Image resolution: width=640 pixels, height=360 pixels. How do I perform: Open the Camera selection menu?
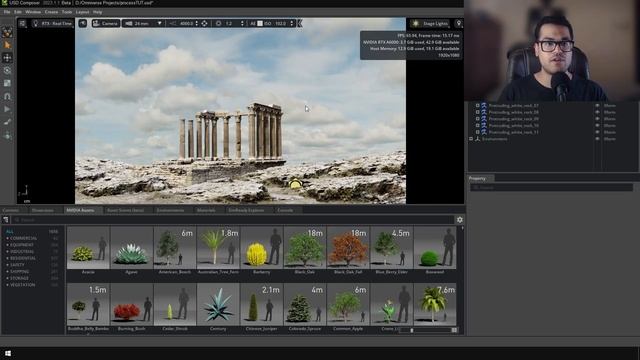[x=106, y=24]
